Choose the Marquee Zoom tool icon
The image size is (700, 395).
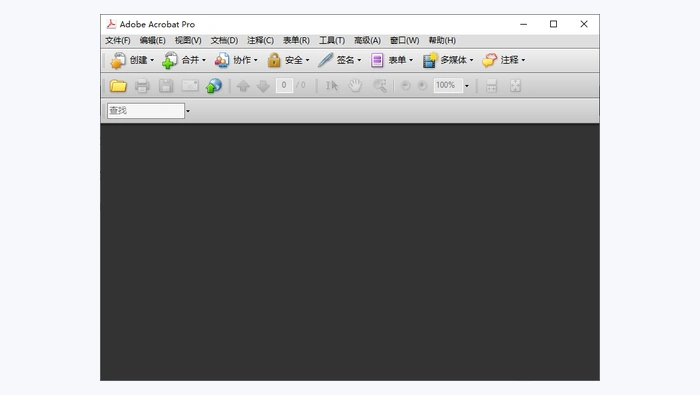tap(380, 86)
